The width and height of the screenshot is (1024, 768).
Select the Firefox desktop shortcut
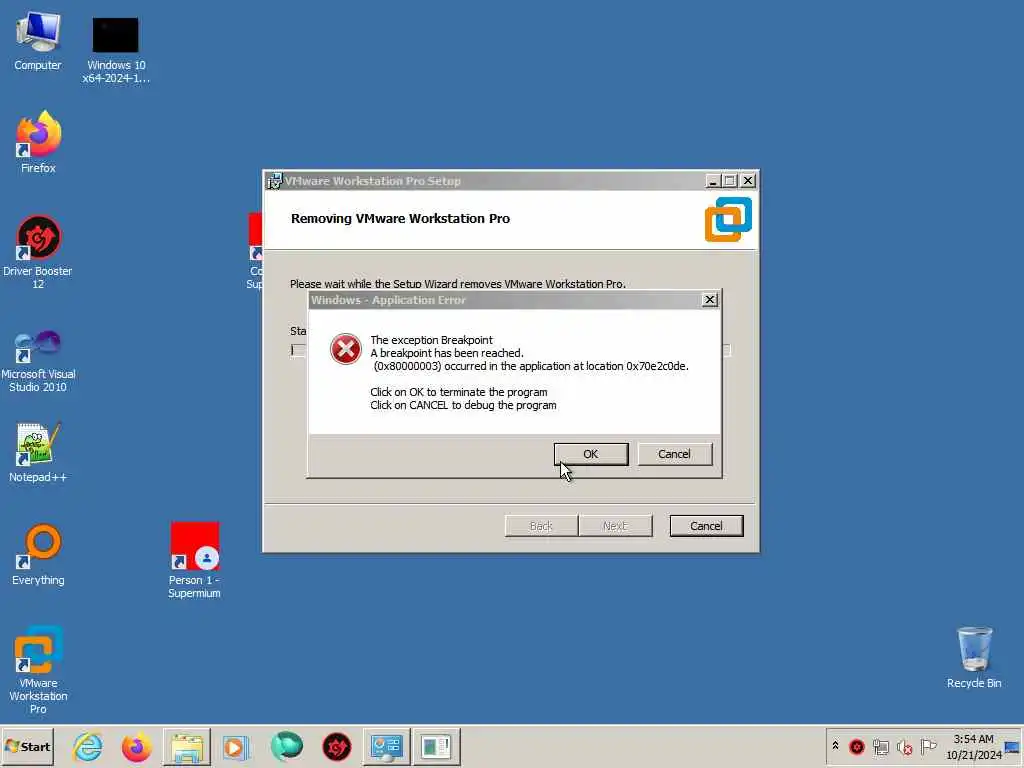[38, 142]
